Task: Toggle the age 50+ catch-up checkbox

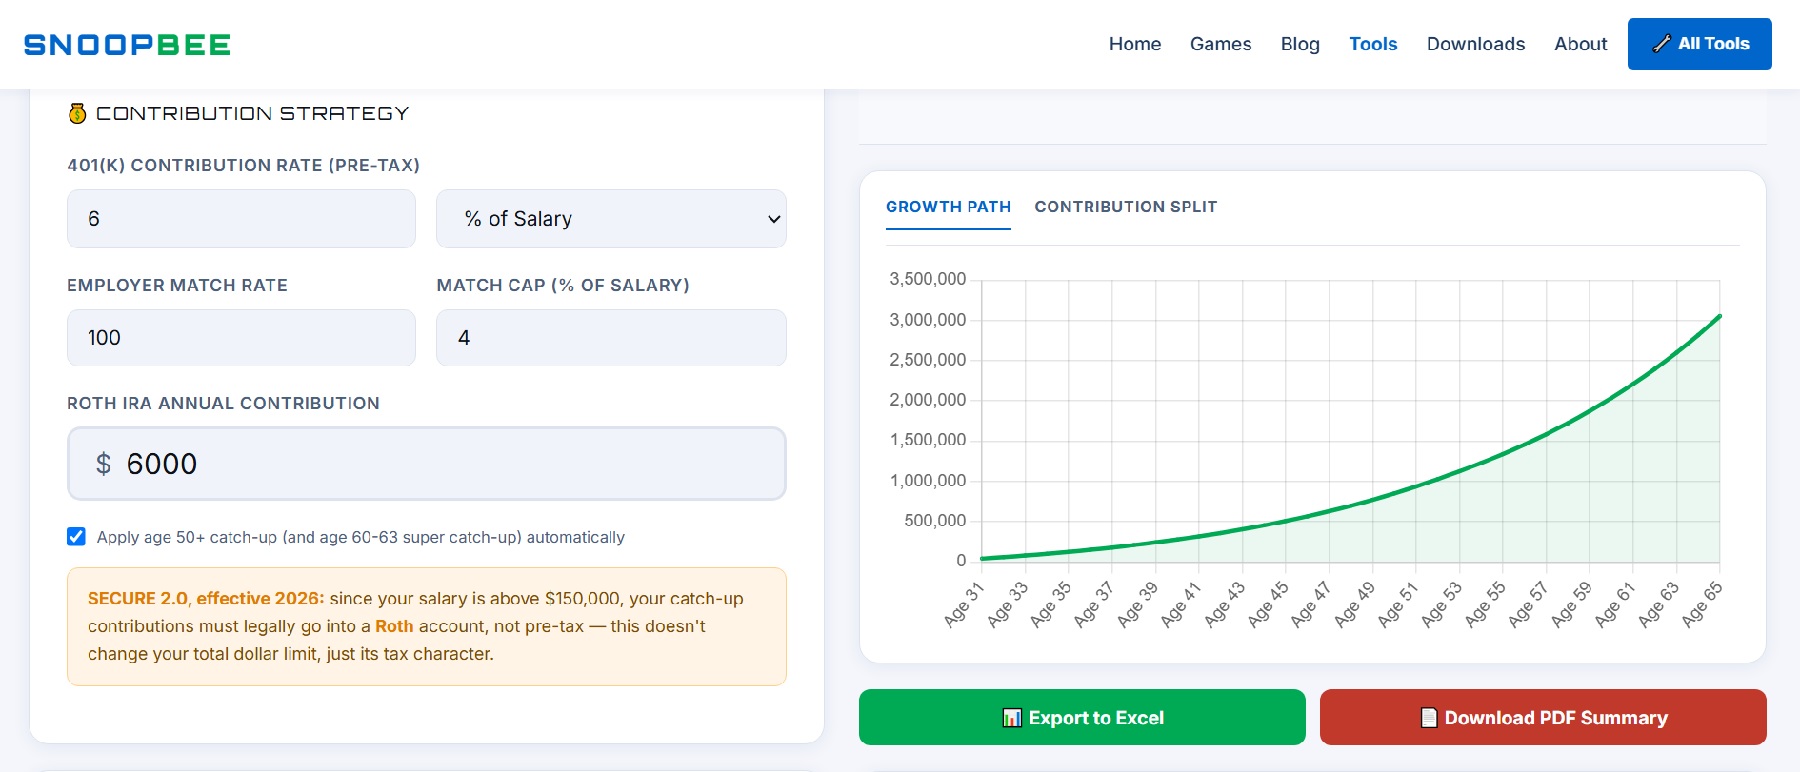Action: (x=76, y=536)
